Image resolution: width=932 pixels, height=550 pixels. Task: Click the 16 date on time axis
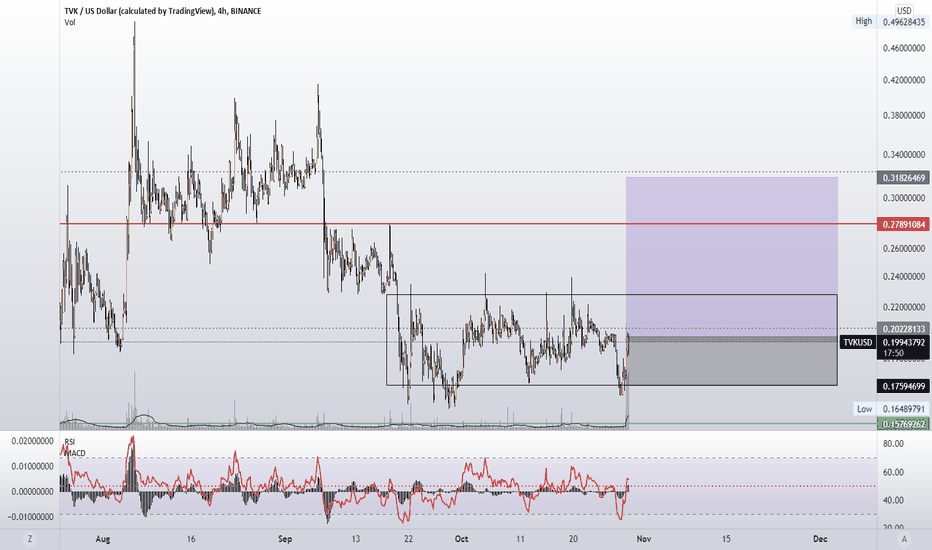pyautogui.click(x=191, y=539)
